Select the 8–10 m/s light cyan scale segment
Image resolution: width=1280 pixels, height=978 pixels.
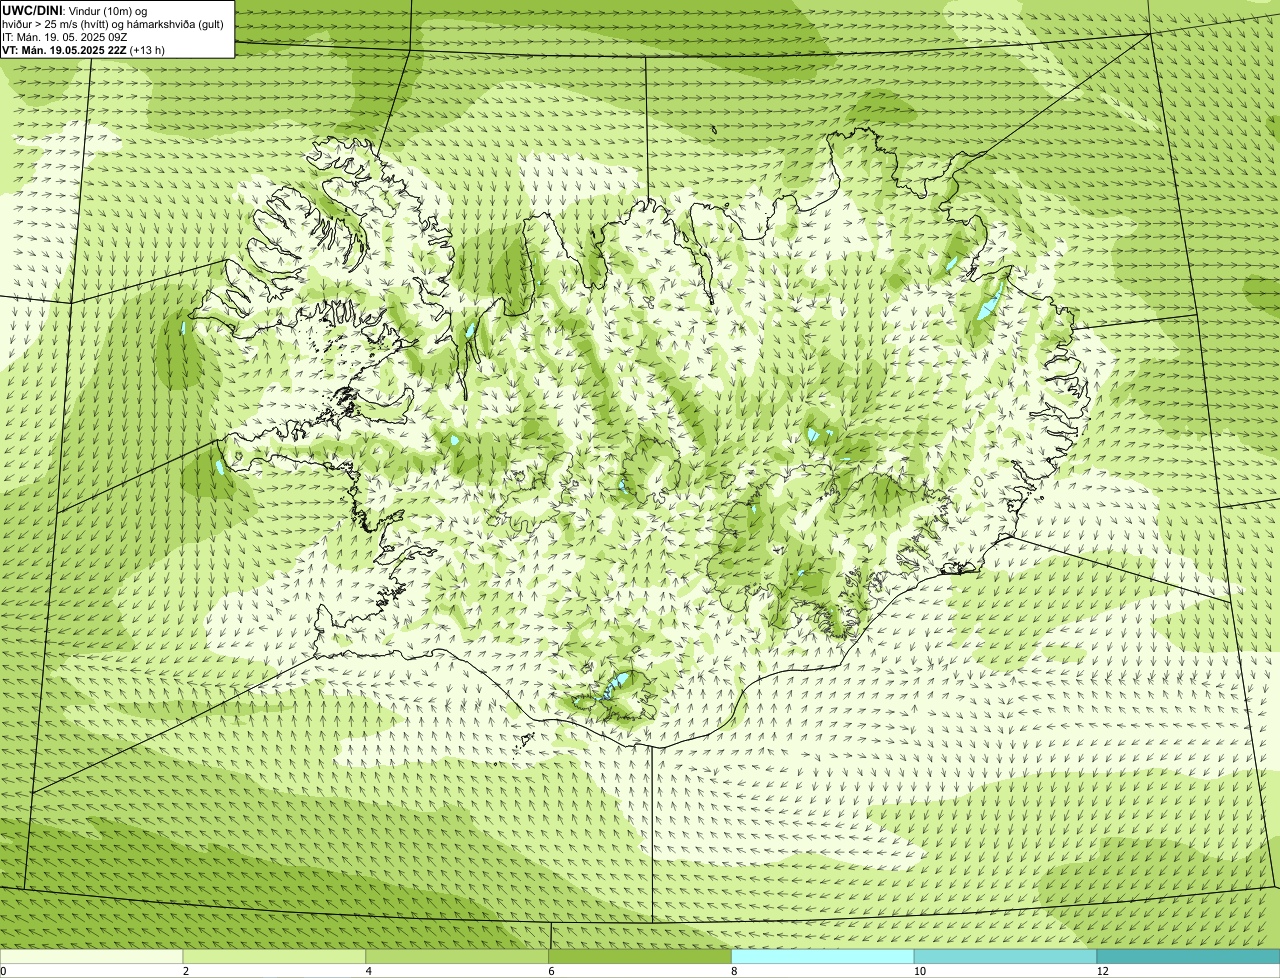pos(823,957)
